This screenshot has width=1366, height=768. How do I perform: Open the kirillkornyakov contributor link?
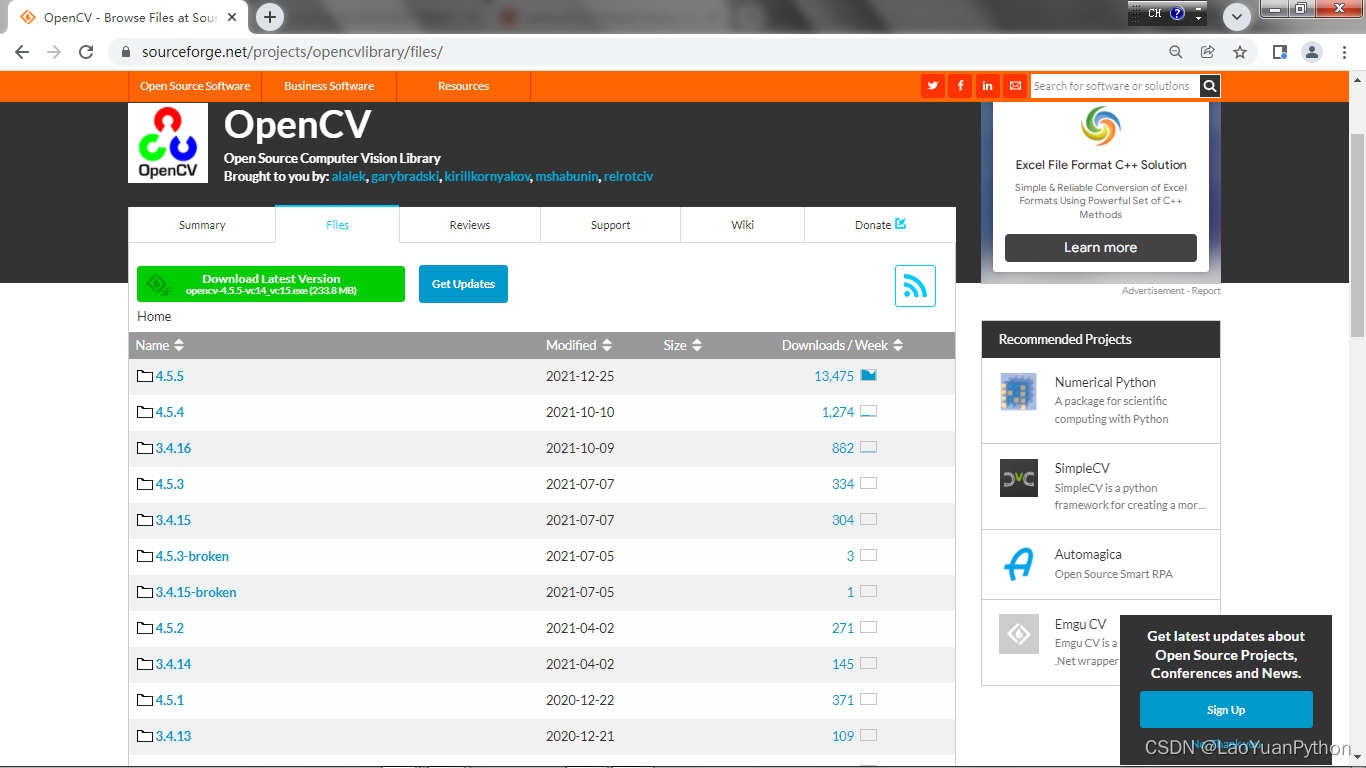[x=487, y=176]
